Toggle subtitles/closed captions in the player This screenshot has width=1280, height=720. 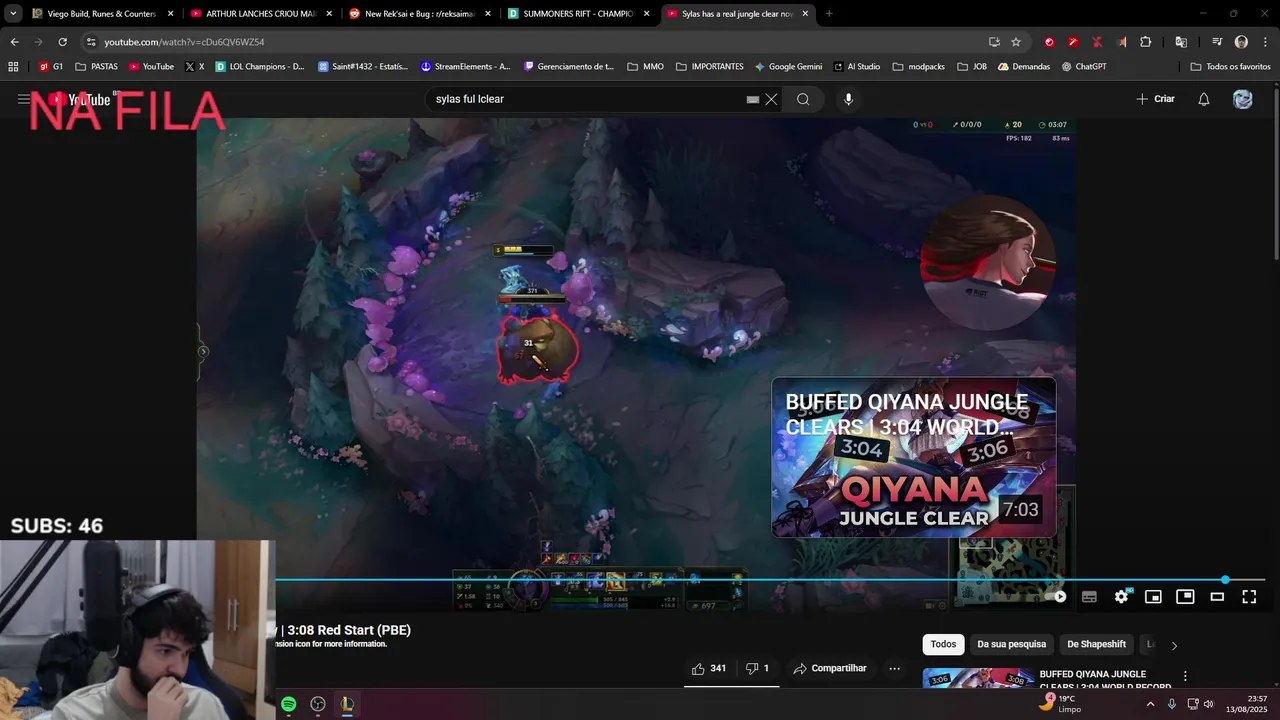pos(1089,596)
